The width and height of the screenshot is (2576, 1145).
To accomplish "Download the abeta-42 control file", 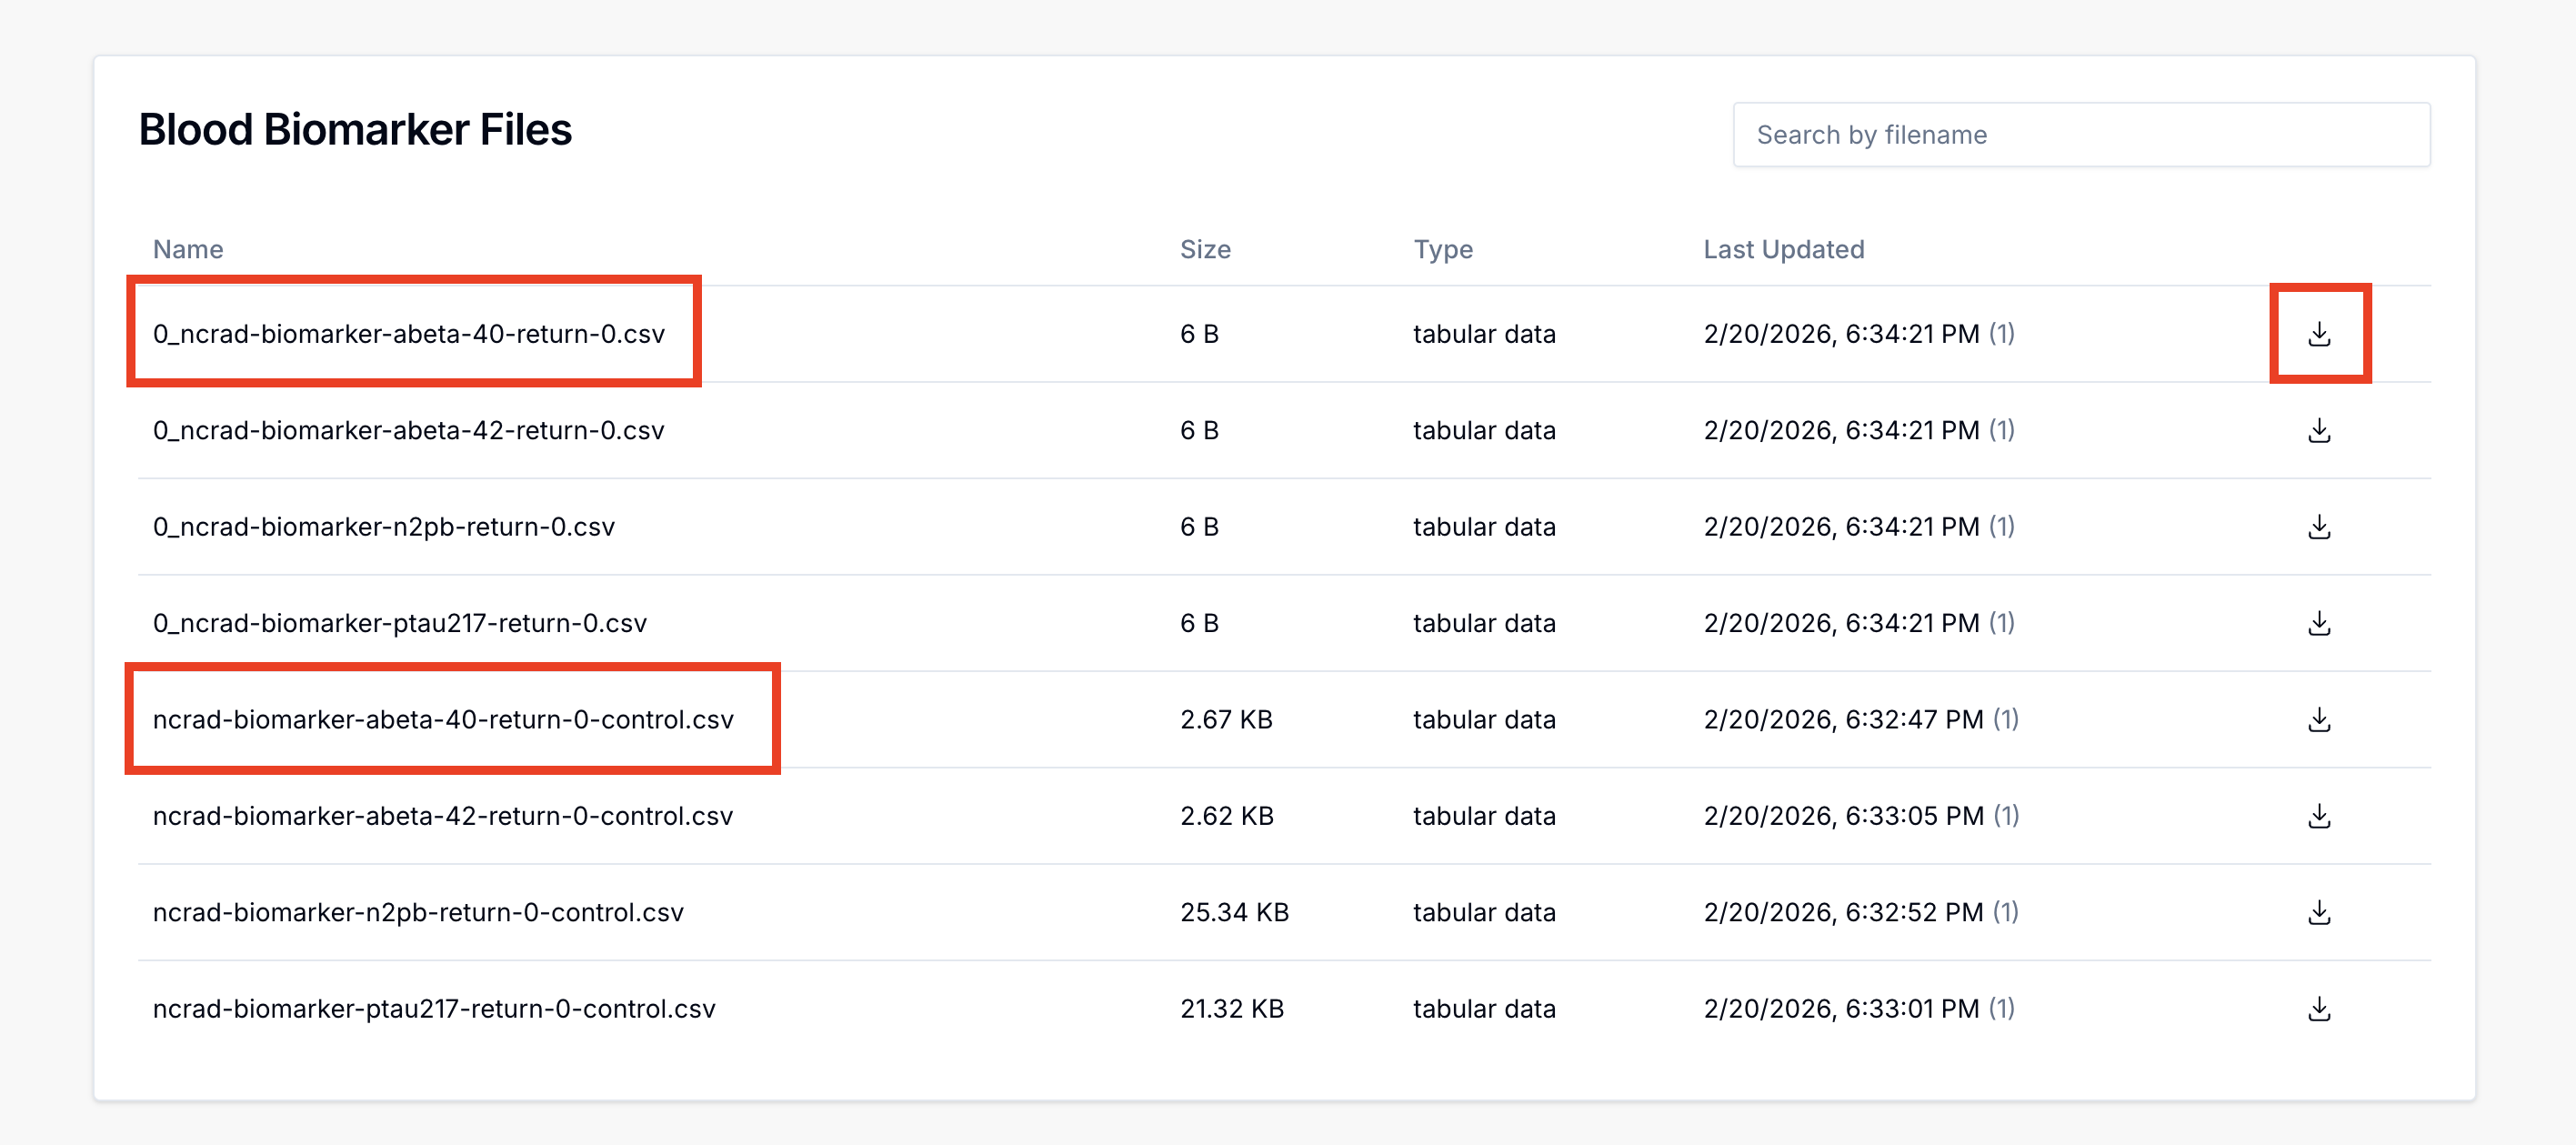I will pos(2320,815).
